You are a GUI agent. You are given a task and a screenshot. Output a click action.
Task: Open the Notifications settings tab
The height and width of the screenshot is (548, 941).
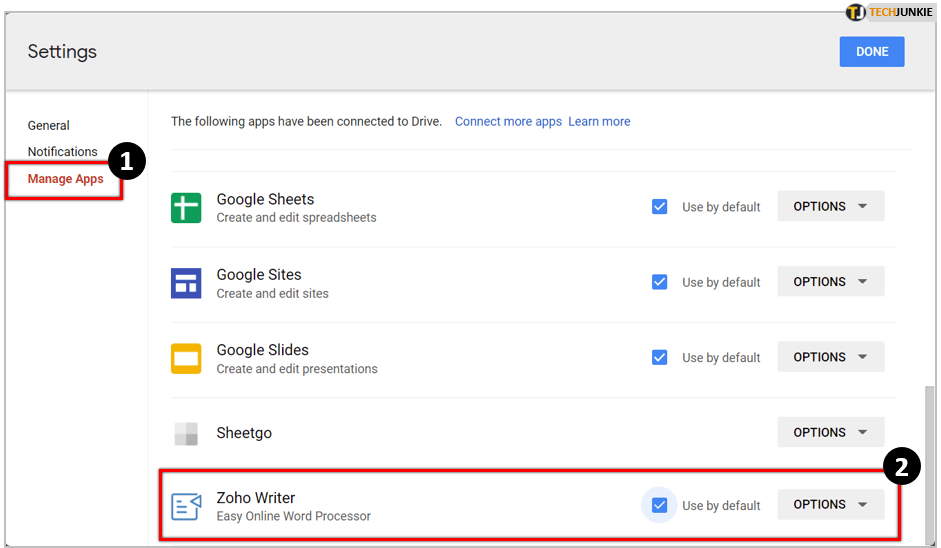[63, 152]
